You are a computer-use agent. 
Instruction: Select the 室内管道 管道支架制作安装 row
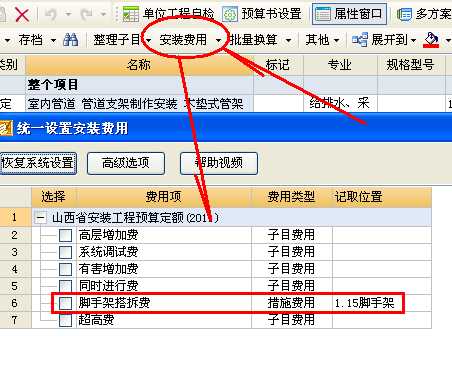pyautogui.click(x=139, y=104)
